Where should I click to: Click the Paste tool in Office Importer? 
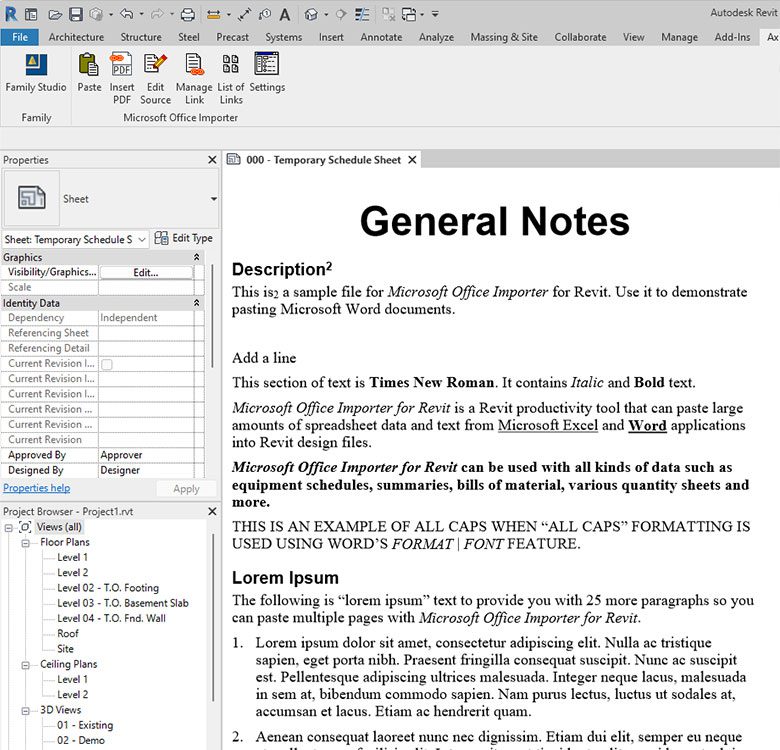click(89, 73)
